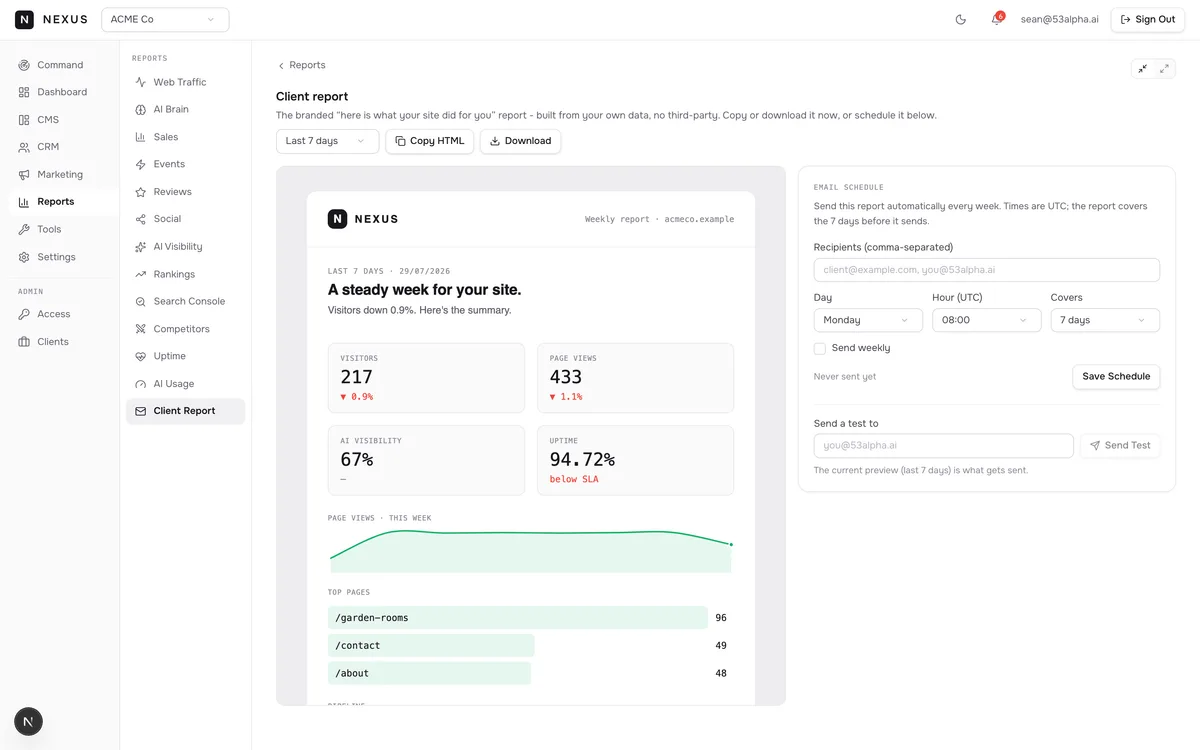
Task: Open the ACME Co client selector
Action: [x=165, y=19]
